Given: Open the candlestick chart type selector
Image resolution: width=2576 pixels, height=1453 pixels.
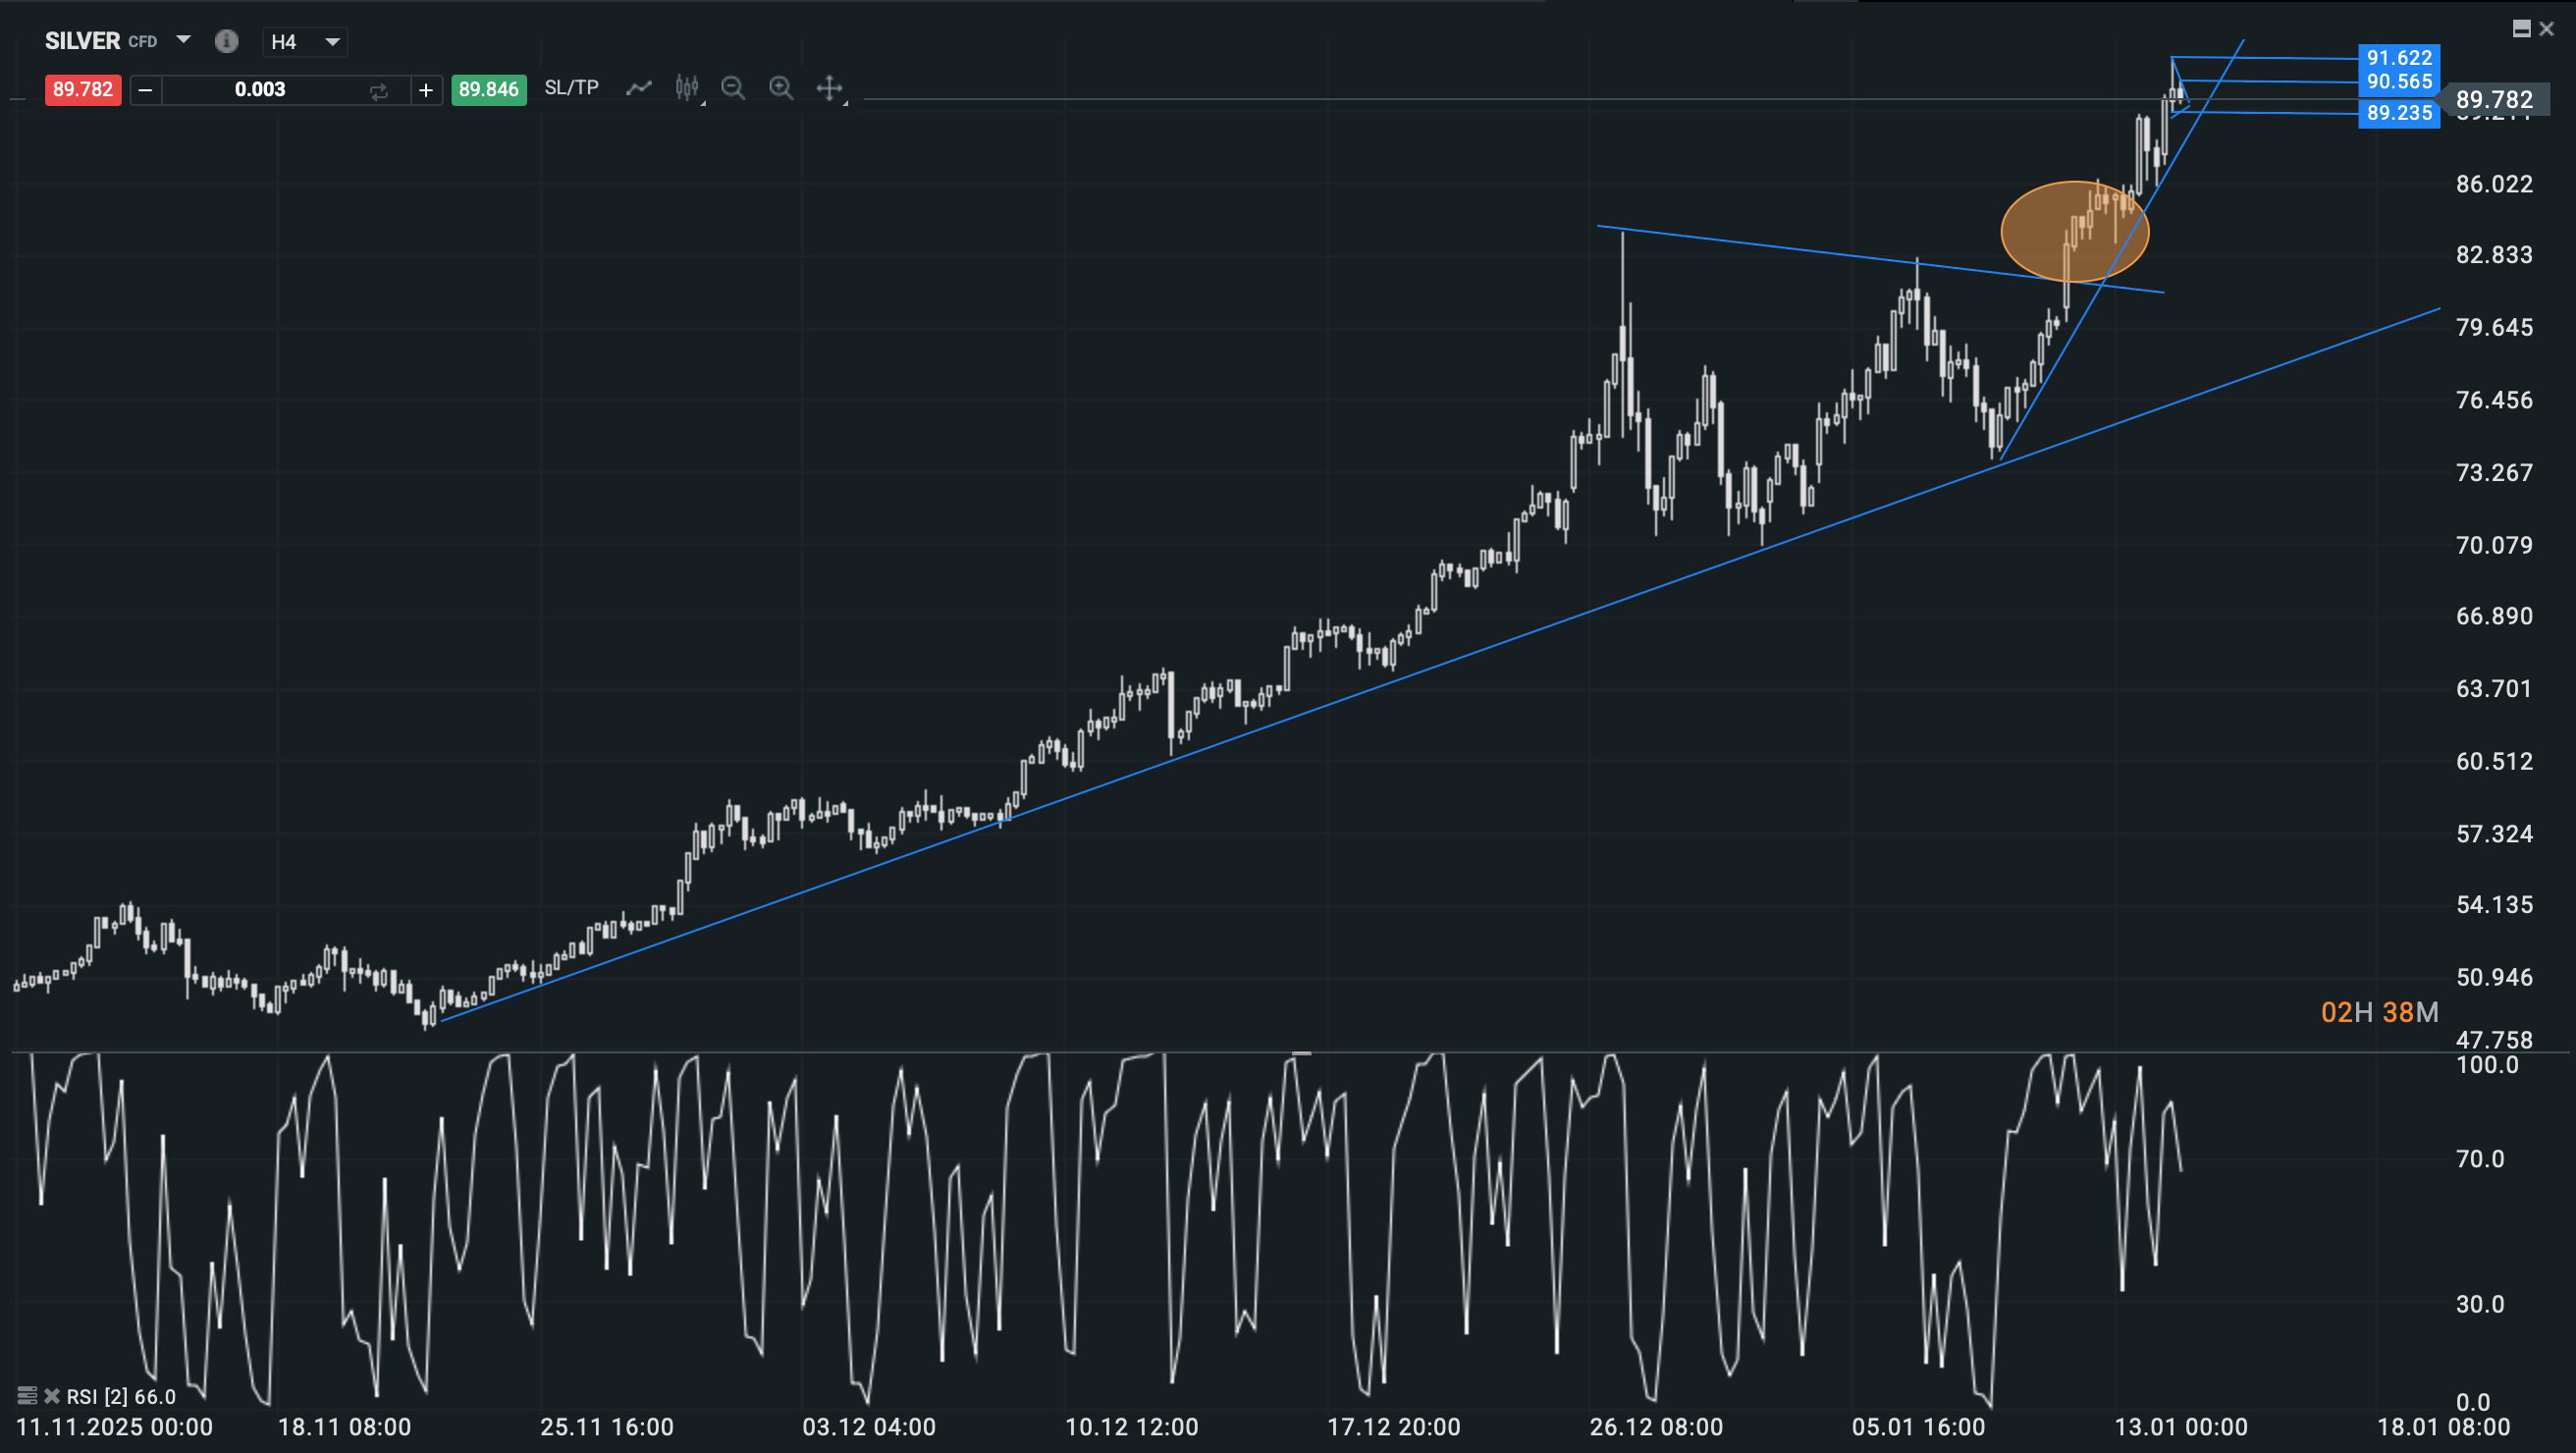Looking at the screenshot, I should coord(687,88).
